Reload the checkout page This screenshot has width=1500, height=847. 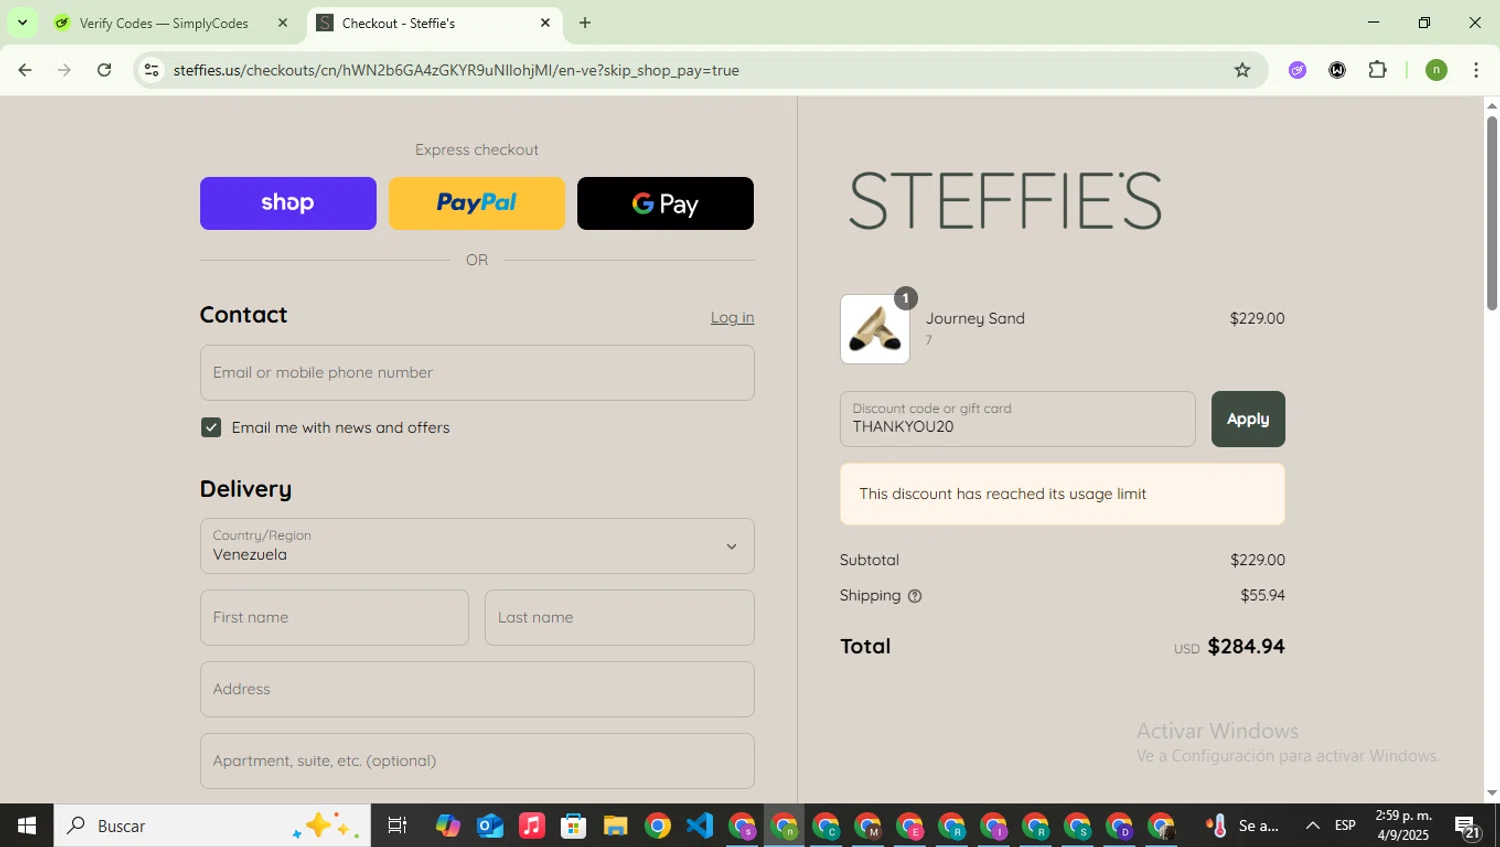point(104,70)
